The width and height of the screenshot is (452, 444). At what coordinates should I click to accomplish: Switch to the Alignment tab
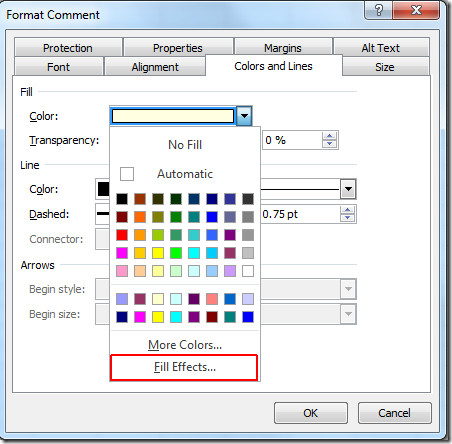[x=155, y=67]
